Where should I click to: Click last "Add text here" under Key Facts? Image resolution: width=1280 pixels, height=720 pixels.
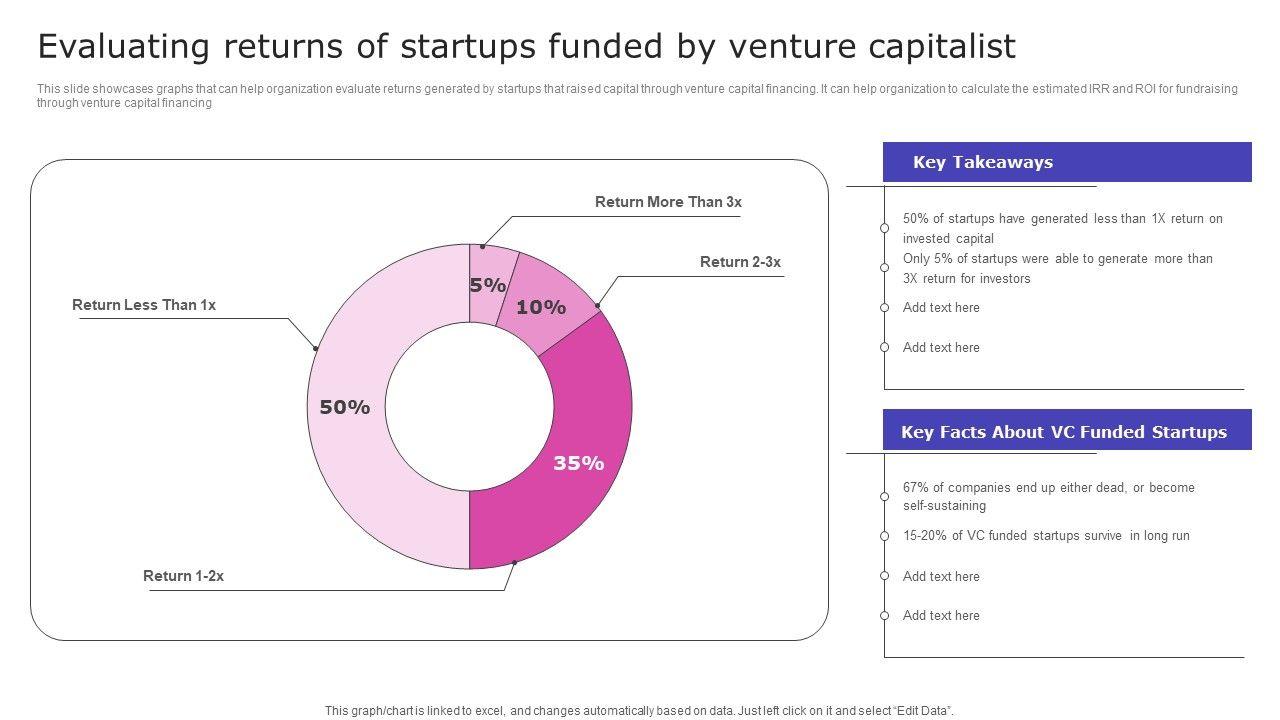tap(941, 616)
